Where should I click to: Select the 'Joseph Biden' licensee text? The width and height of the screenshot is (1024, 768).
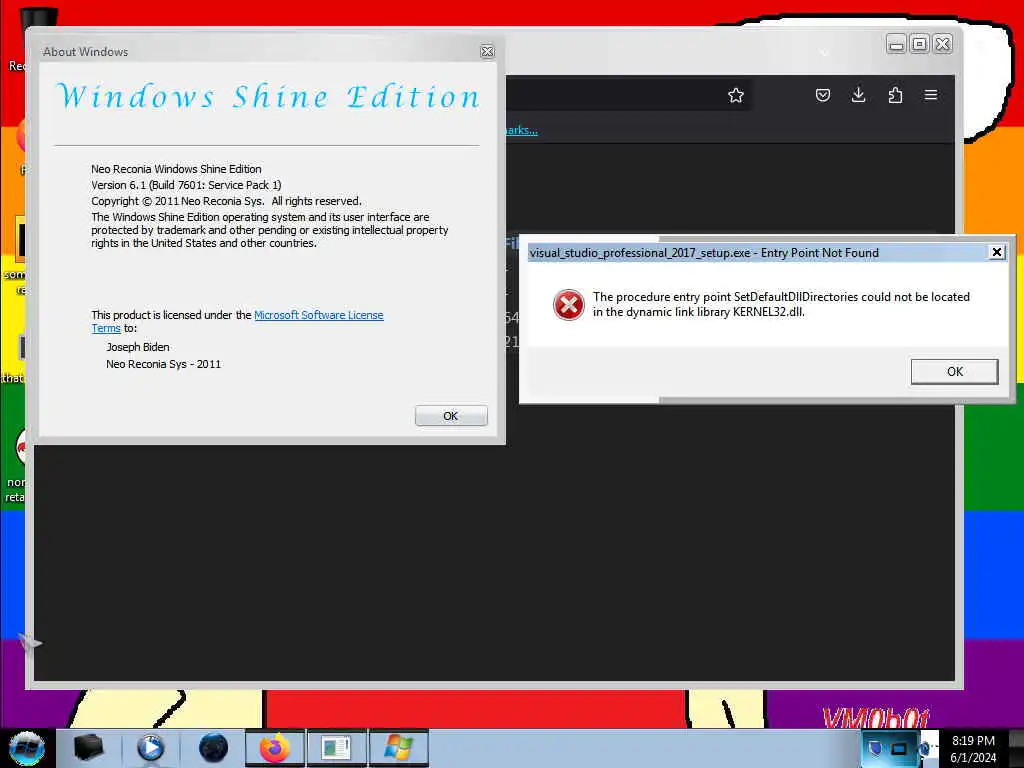(138, 347)
